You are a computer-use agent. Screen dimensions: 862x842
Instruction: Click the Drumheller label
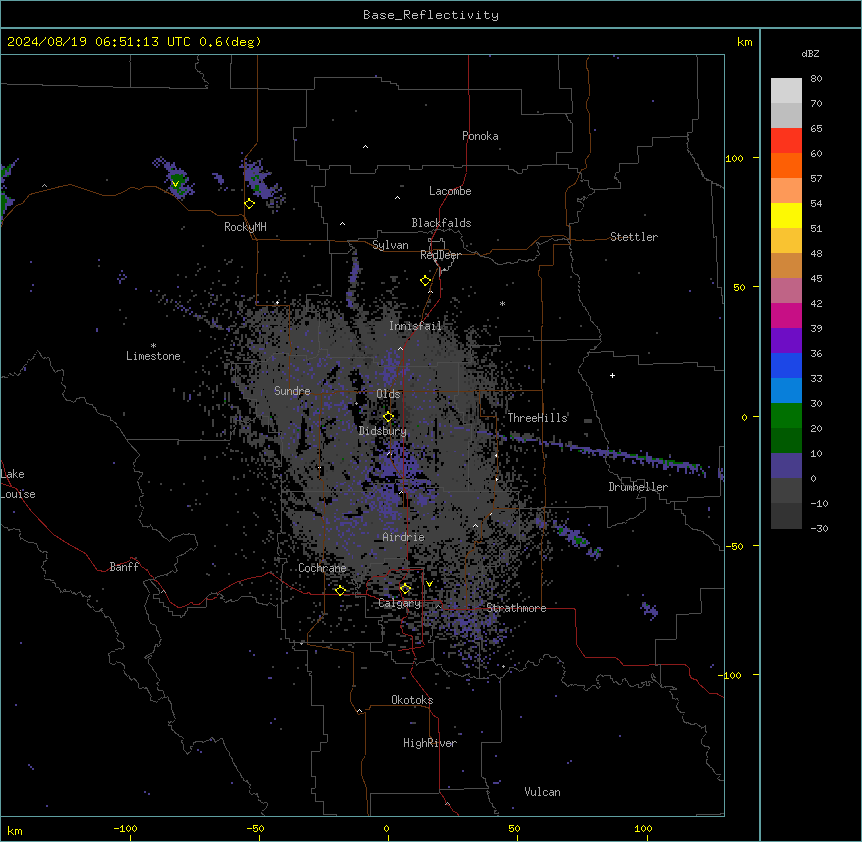(638, 487)
